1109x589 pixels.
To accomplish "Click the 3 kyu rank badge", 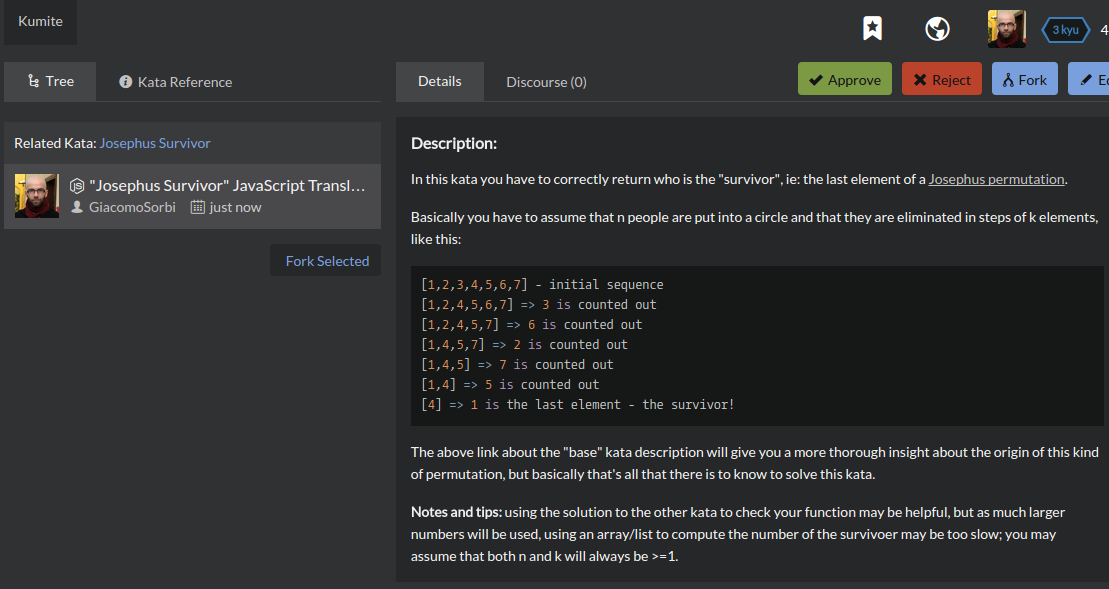I will (x=1065, y=29).
